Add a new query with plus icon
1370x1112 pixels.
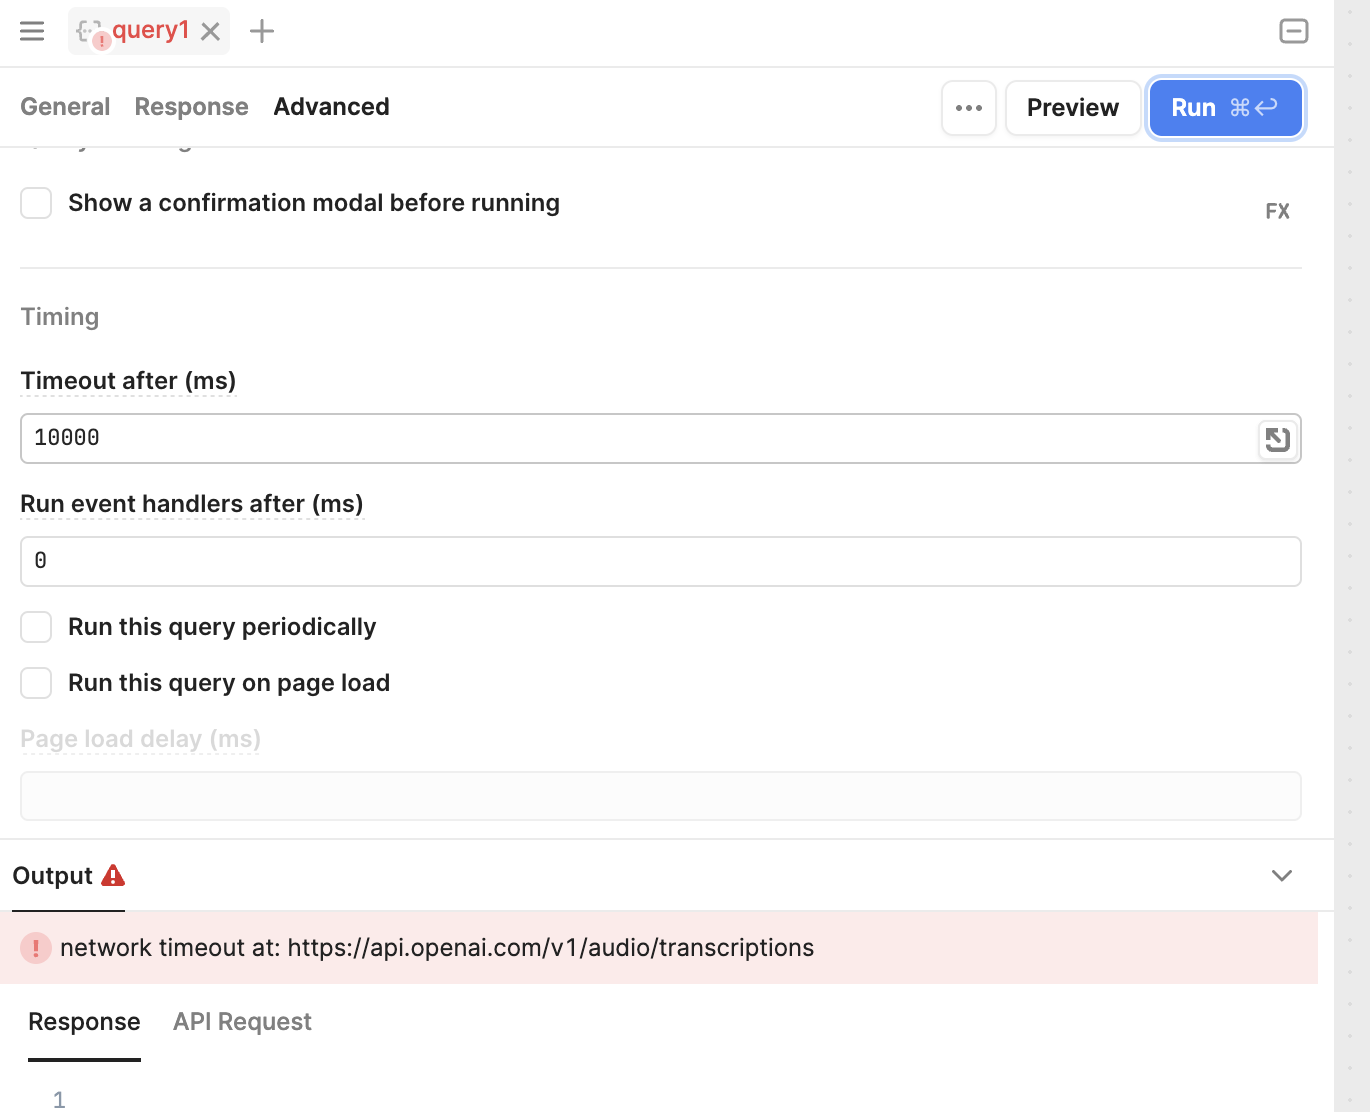[262, 31]
